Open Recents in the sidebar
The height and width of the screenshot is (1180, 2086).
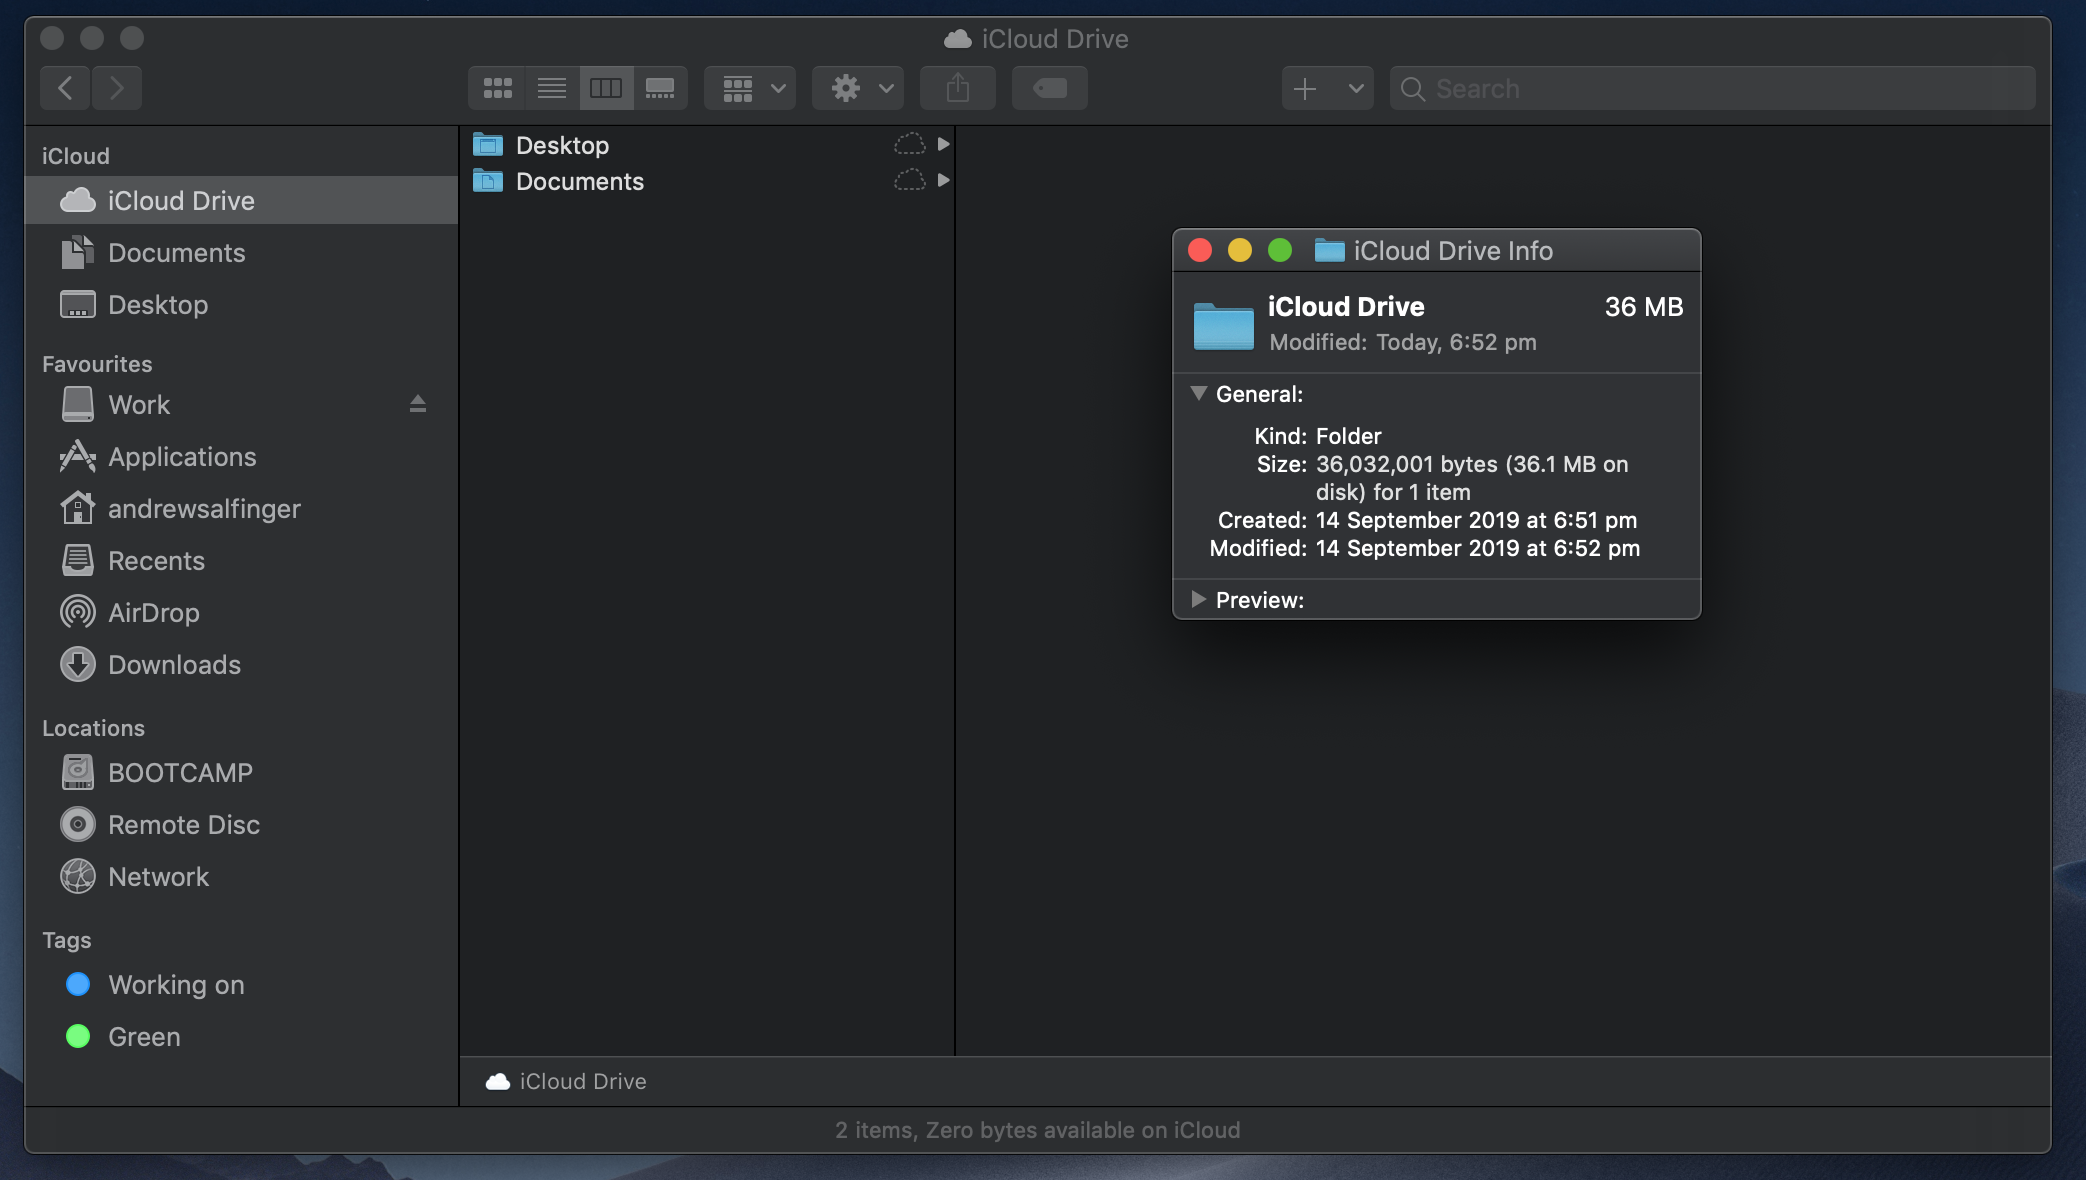[x=241, y=560]
